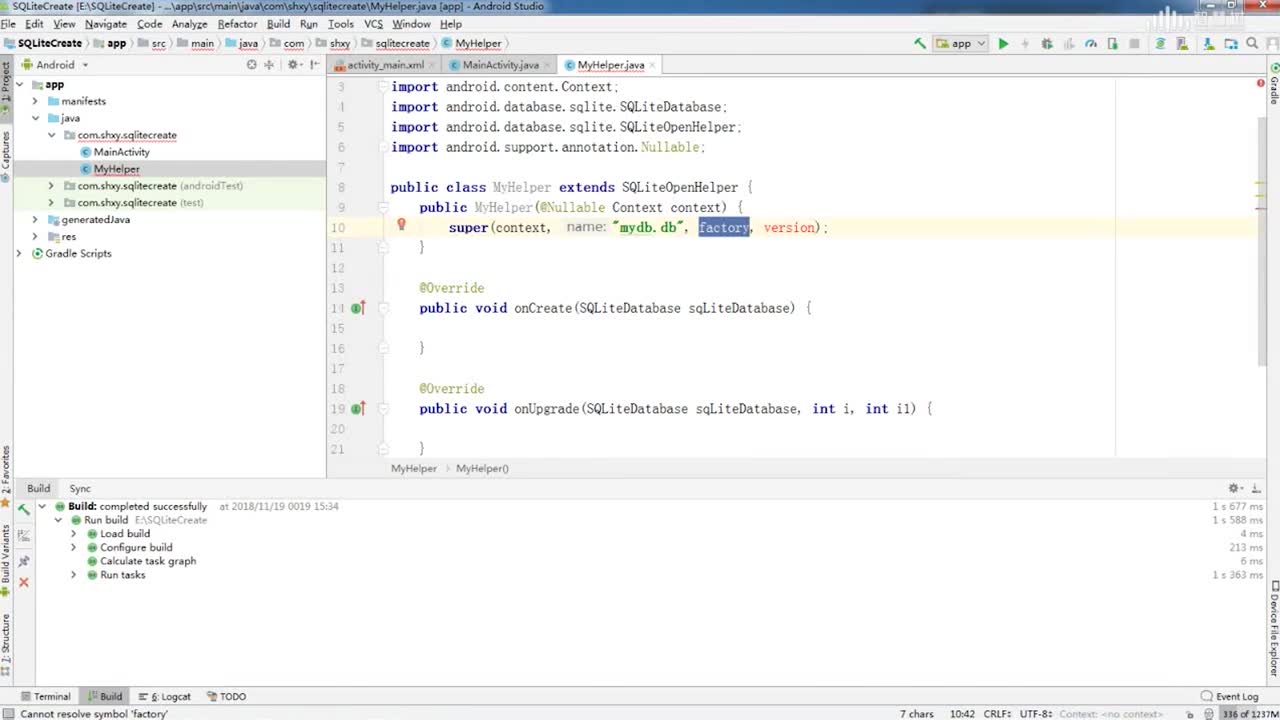Click the Search Everywhere magnifier icon
This screenshot has height=720, width=1280.
click(1252, 44)
